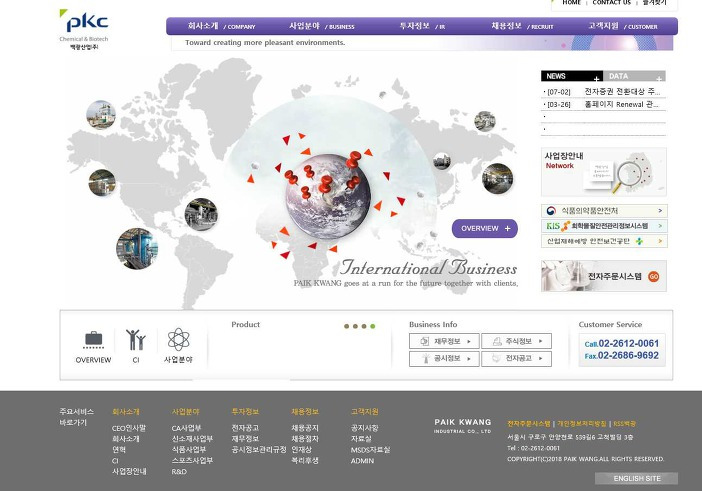Click the magnifier Network map banner

(x=604, y=172)
